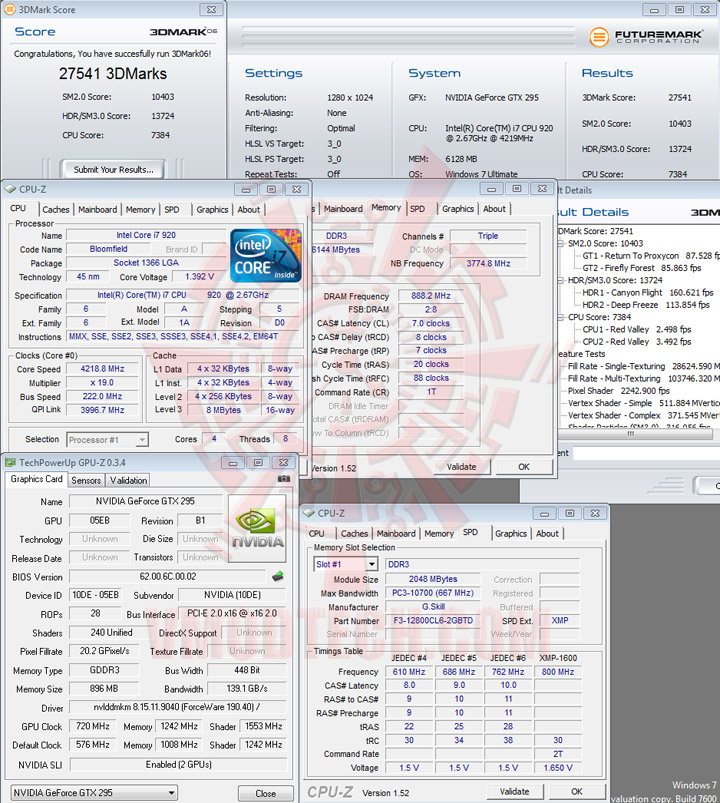Open Graphics tab in CPU-Z CPU window
720x803 pixels.
pos(212,209)
